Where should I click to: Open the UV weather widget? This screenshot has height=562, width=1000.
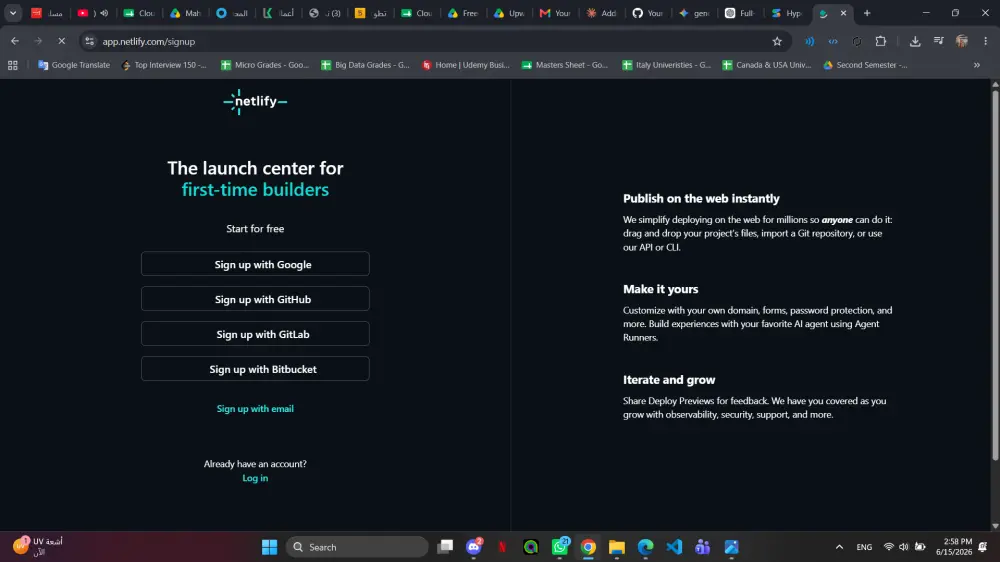point(38,547)
